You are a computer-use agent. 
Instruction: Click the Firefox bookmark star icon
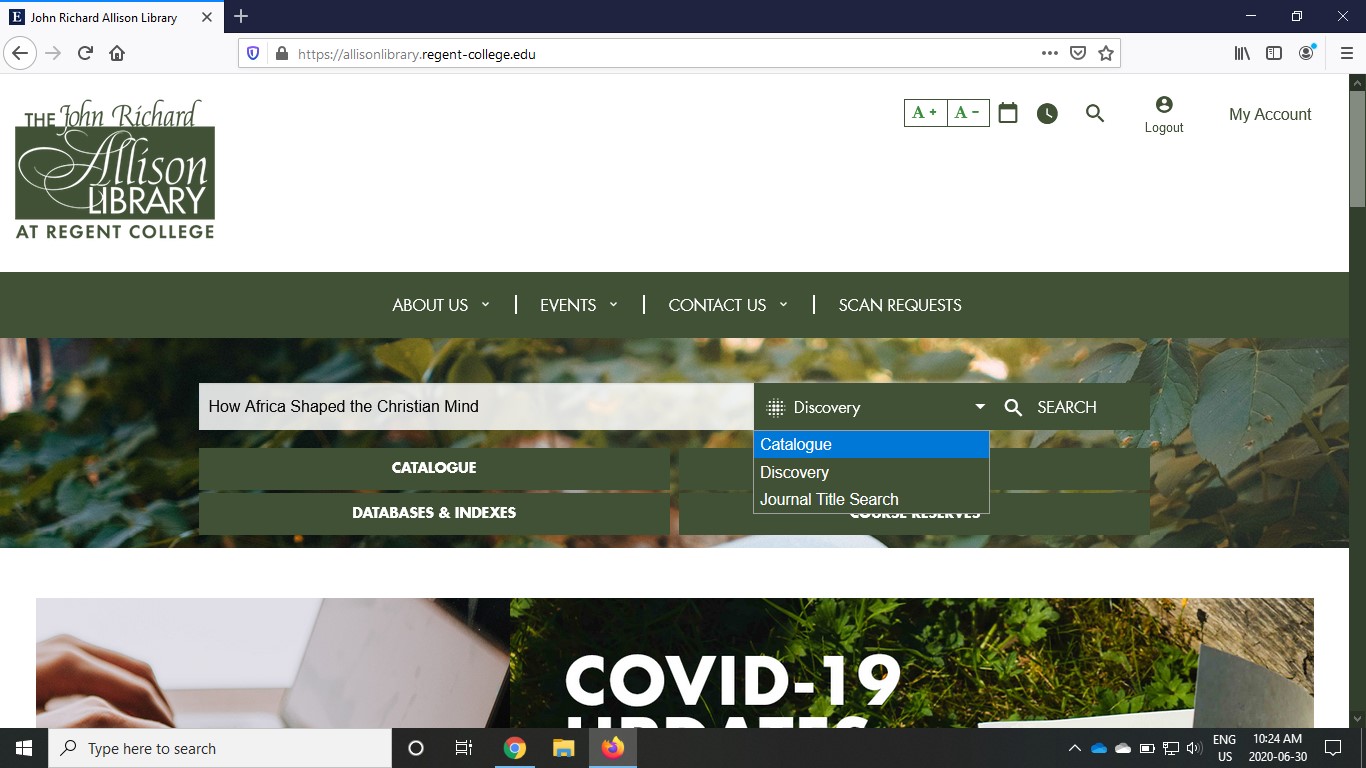coord(1106,54)
